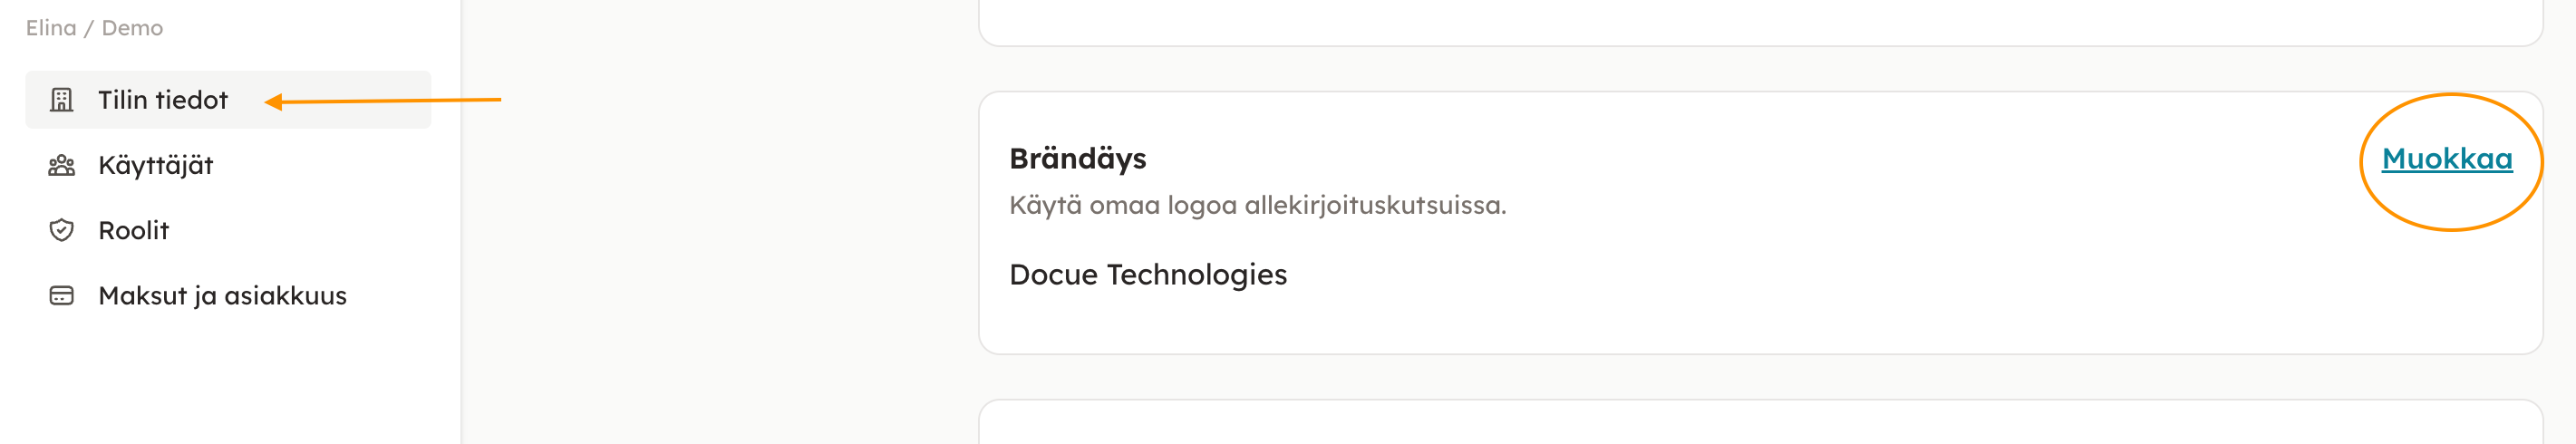The width and height of the screenshot is (2576, 444).
Task: Open the Tilin tiedot sidebar item
Action: coord(163,100)
